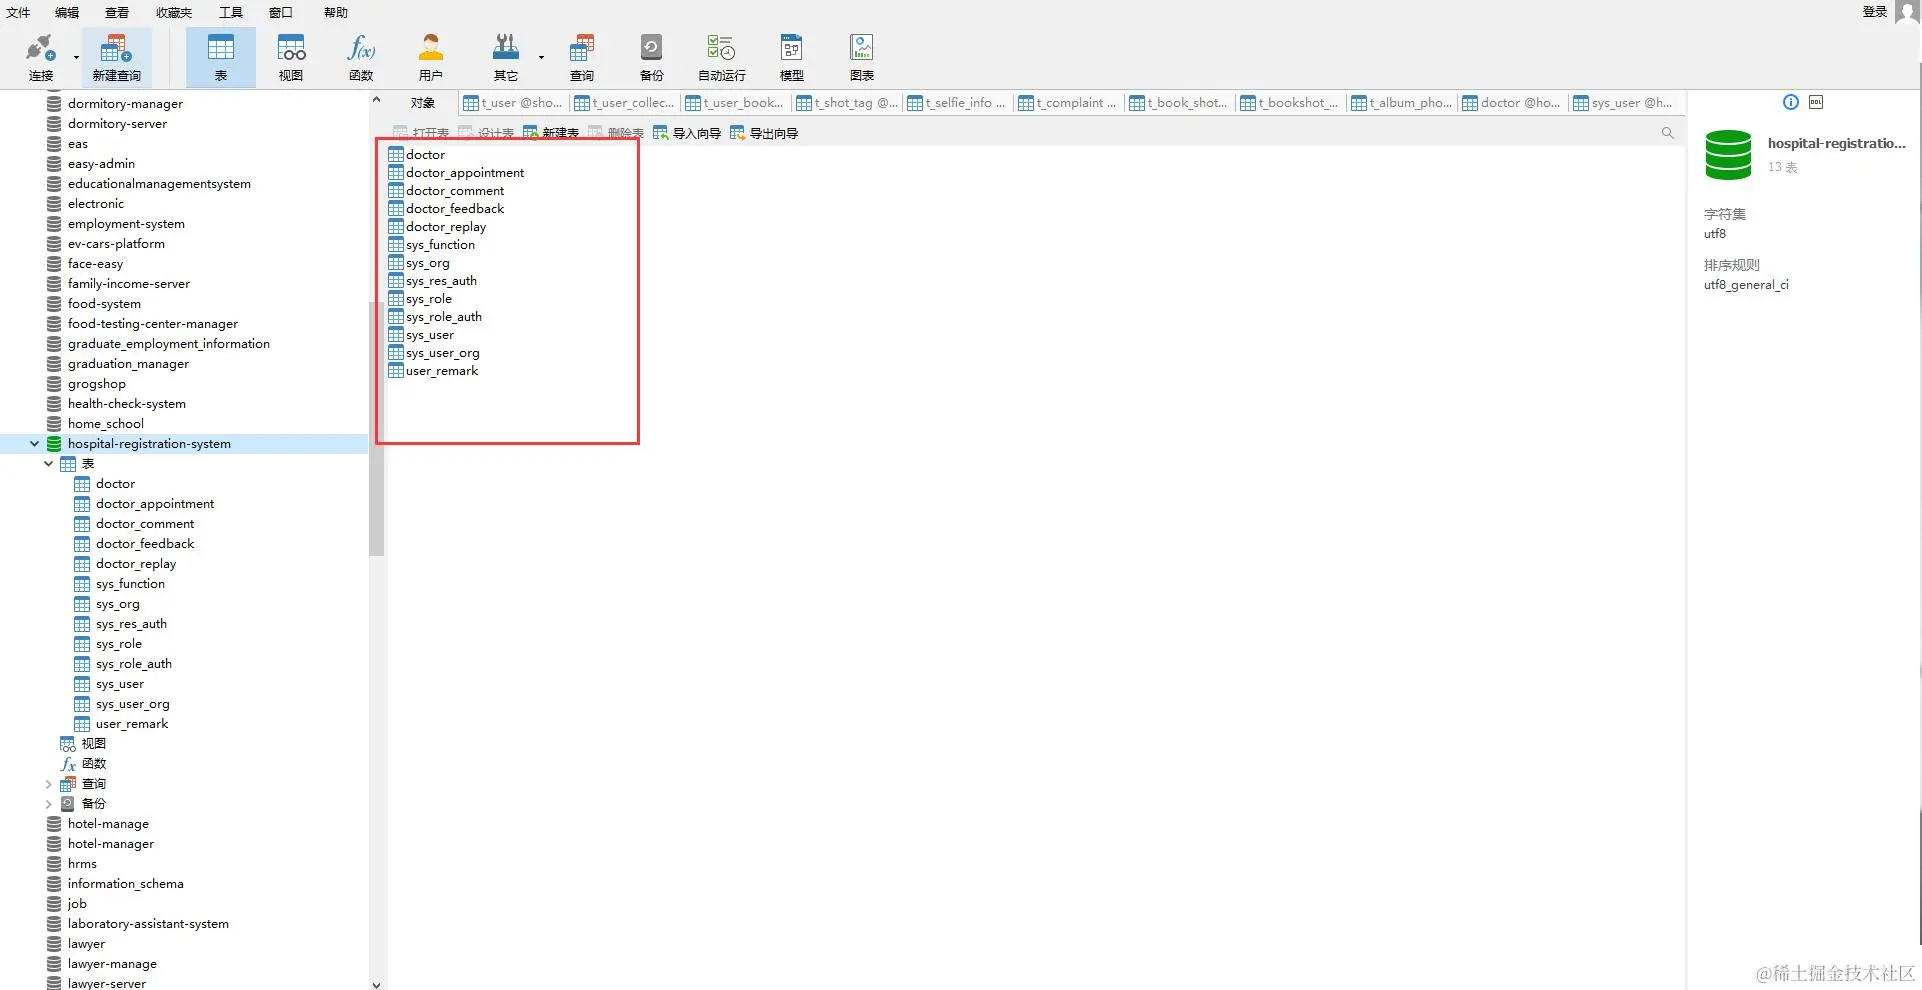1922x990 pixels.
Task: Open the 备份 (Backup) toolbar icon
Action: (651, 57)
